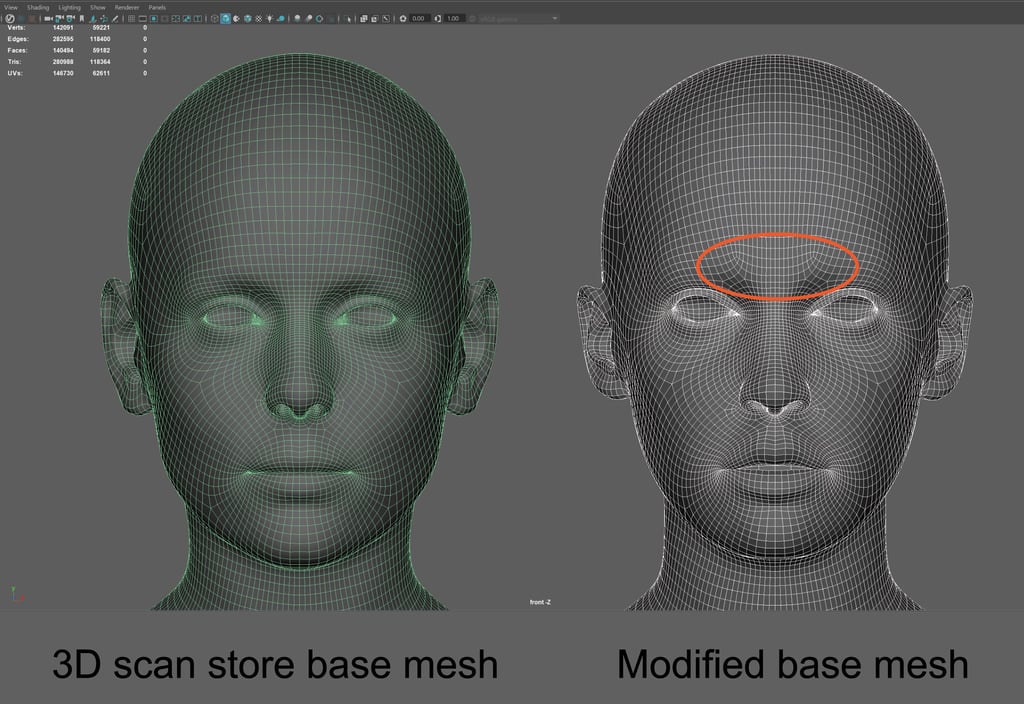Screen dimensions: 1024x704
Task: Click the Isolate Select icon
Action: pyautogui.click(x=349, y=18)
